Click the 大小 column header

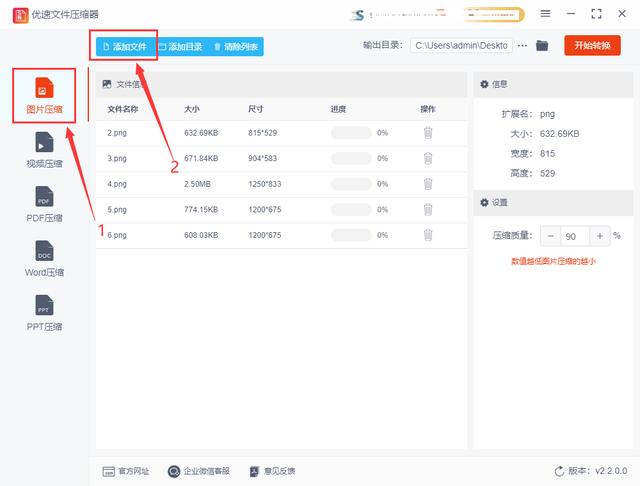tap(192, 109)
